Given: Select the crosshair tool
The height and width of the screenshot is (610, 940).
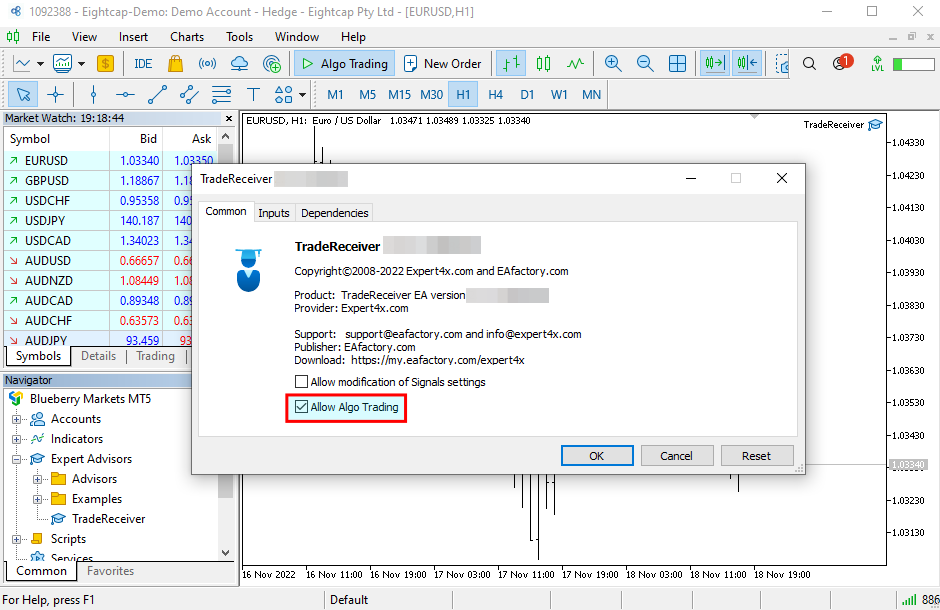Looking at the screenshot, I should (x=55, y=95).
